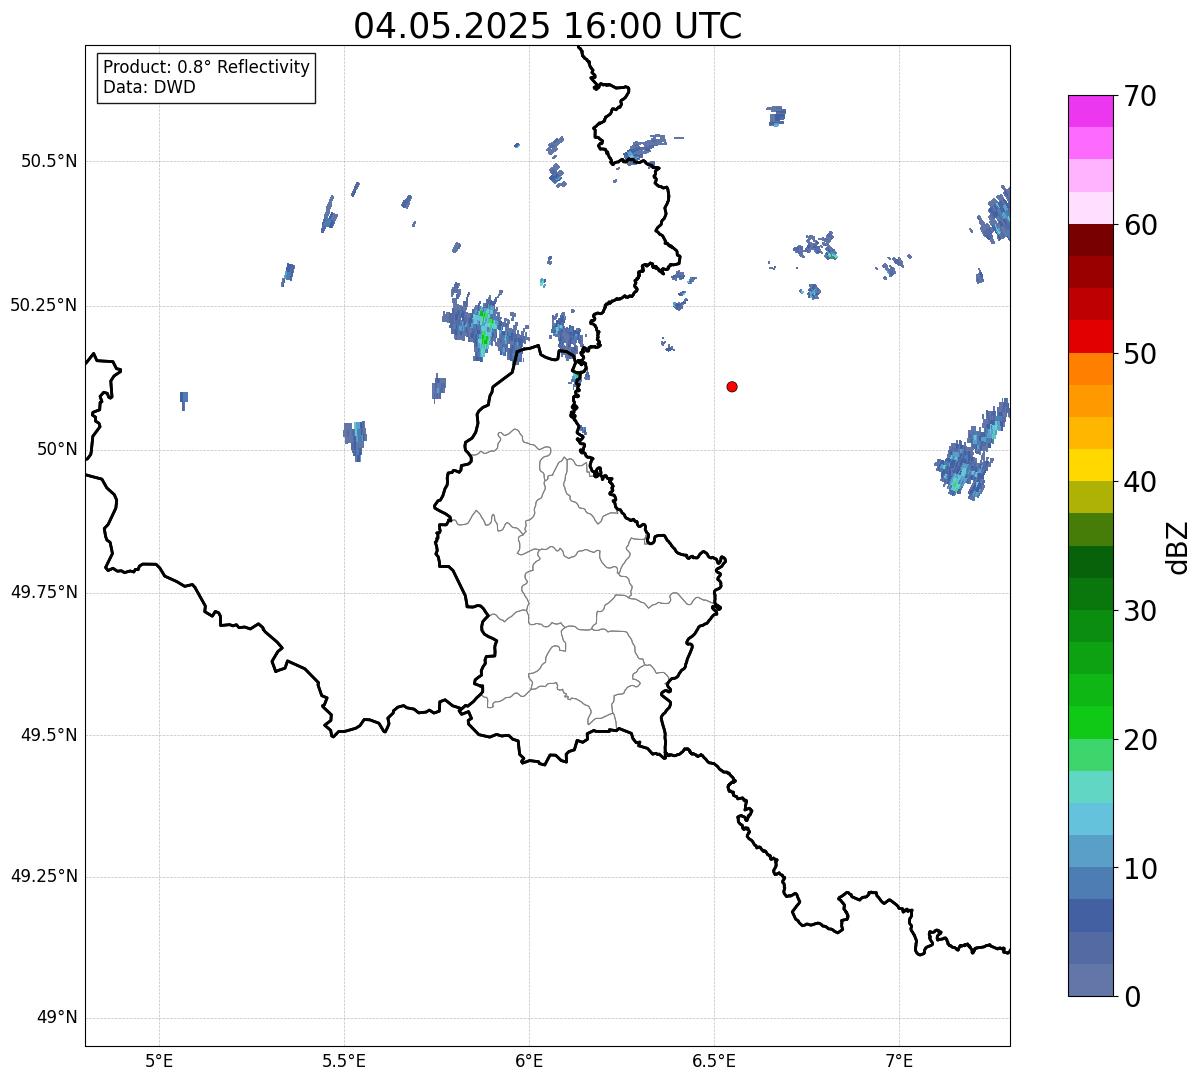Click the green core of the largest radar echo
This screenshot has width=1202, height=1081.
pyautogui.click(x=485, y=328)
